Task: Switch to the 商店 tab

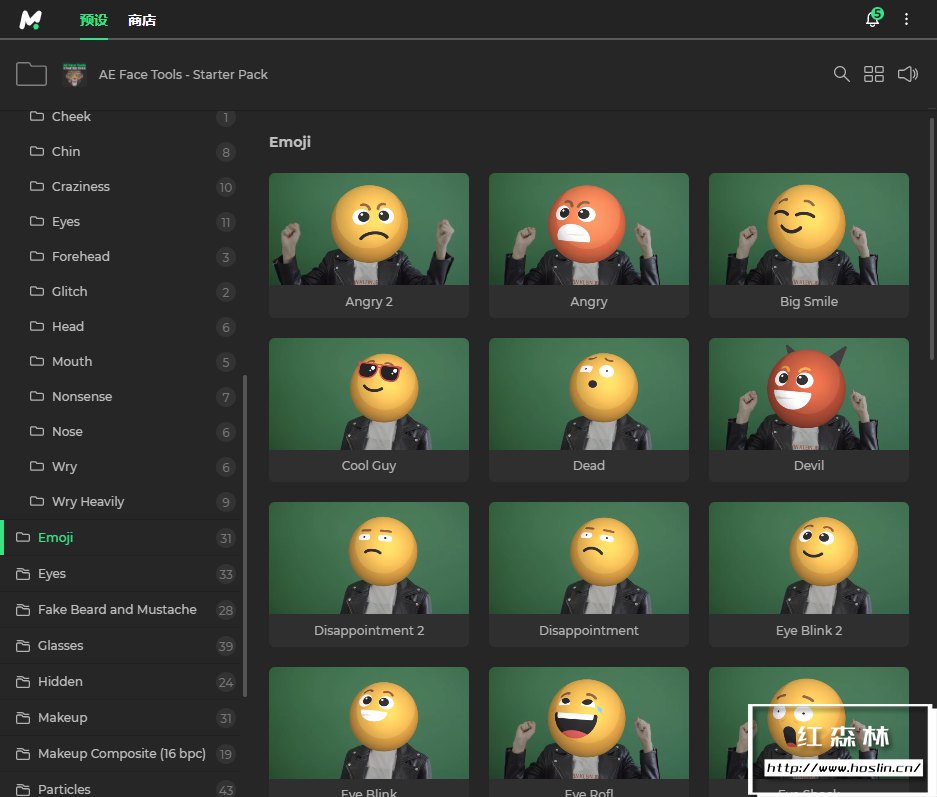Action: pos(142,20)
